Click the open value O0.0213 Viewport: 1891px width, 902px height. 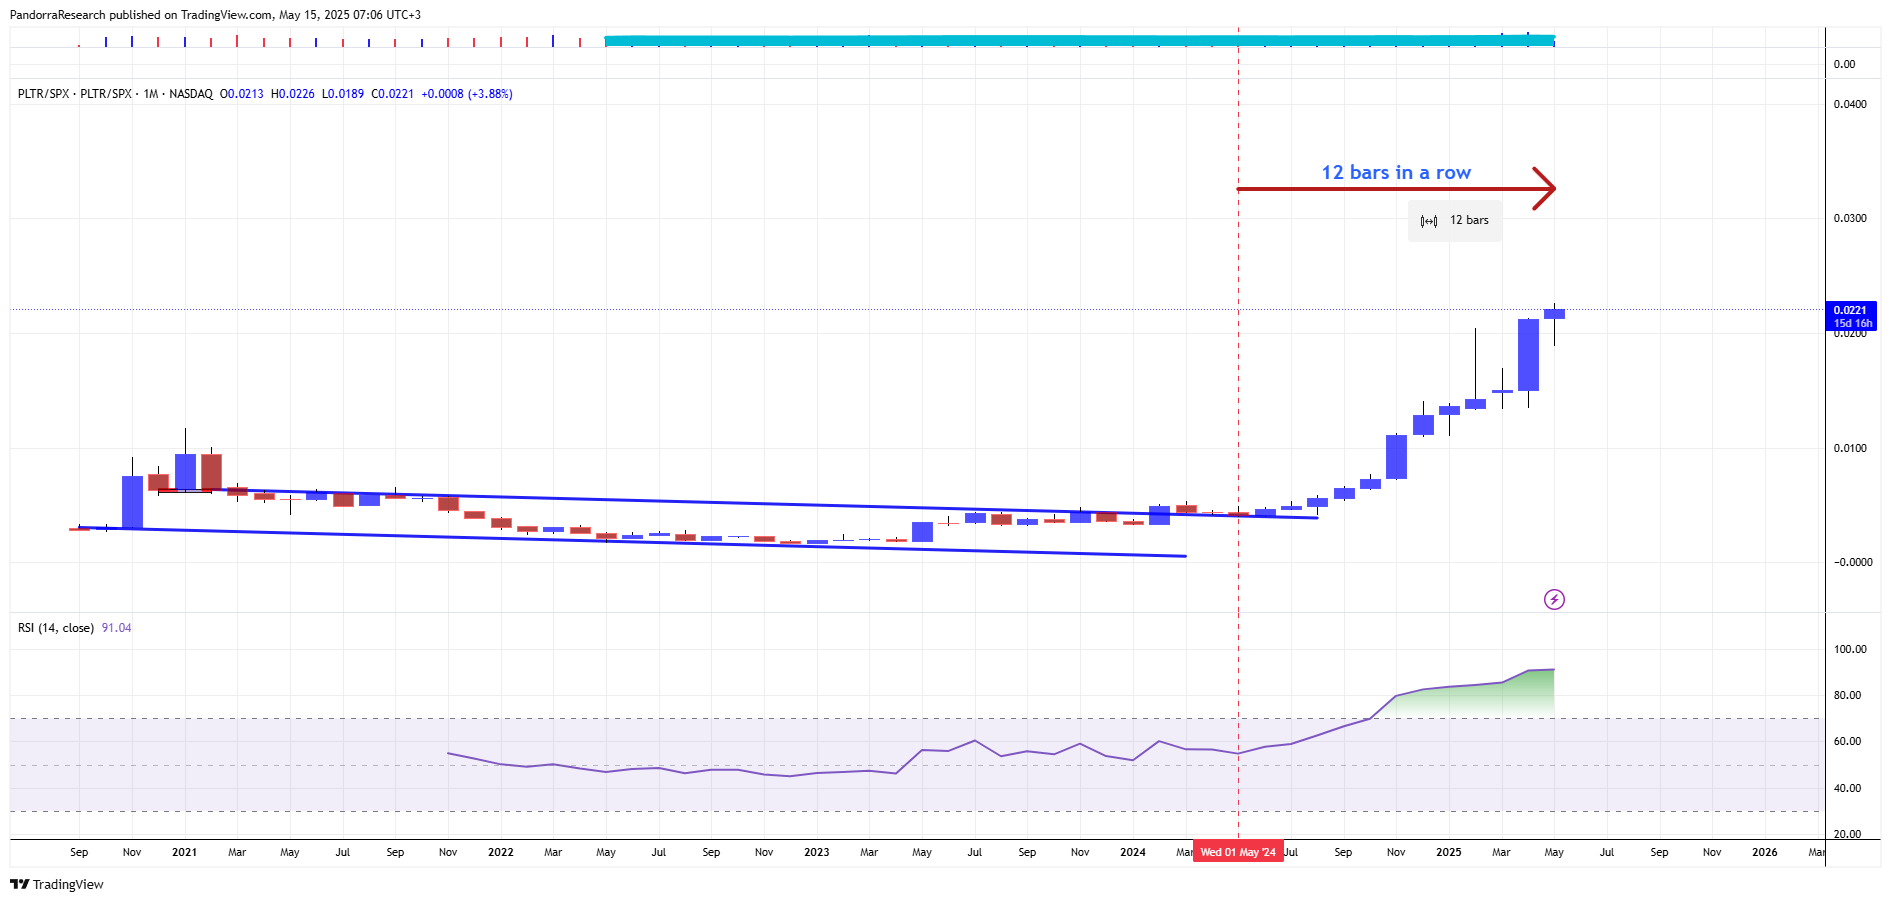242,94
